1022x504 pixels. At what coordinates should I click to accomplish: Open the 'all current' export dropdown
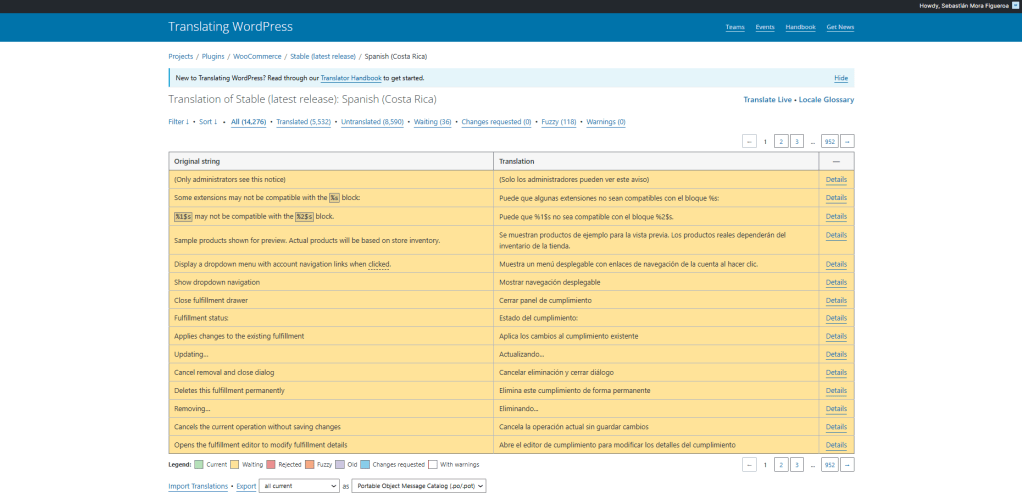point(299,486)
